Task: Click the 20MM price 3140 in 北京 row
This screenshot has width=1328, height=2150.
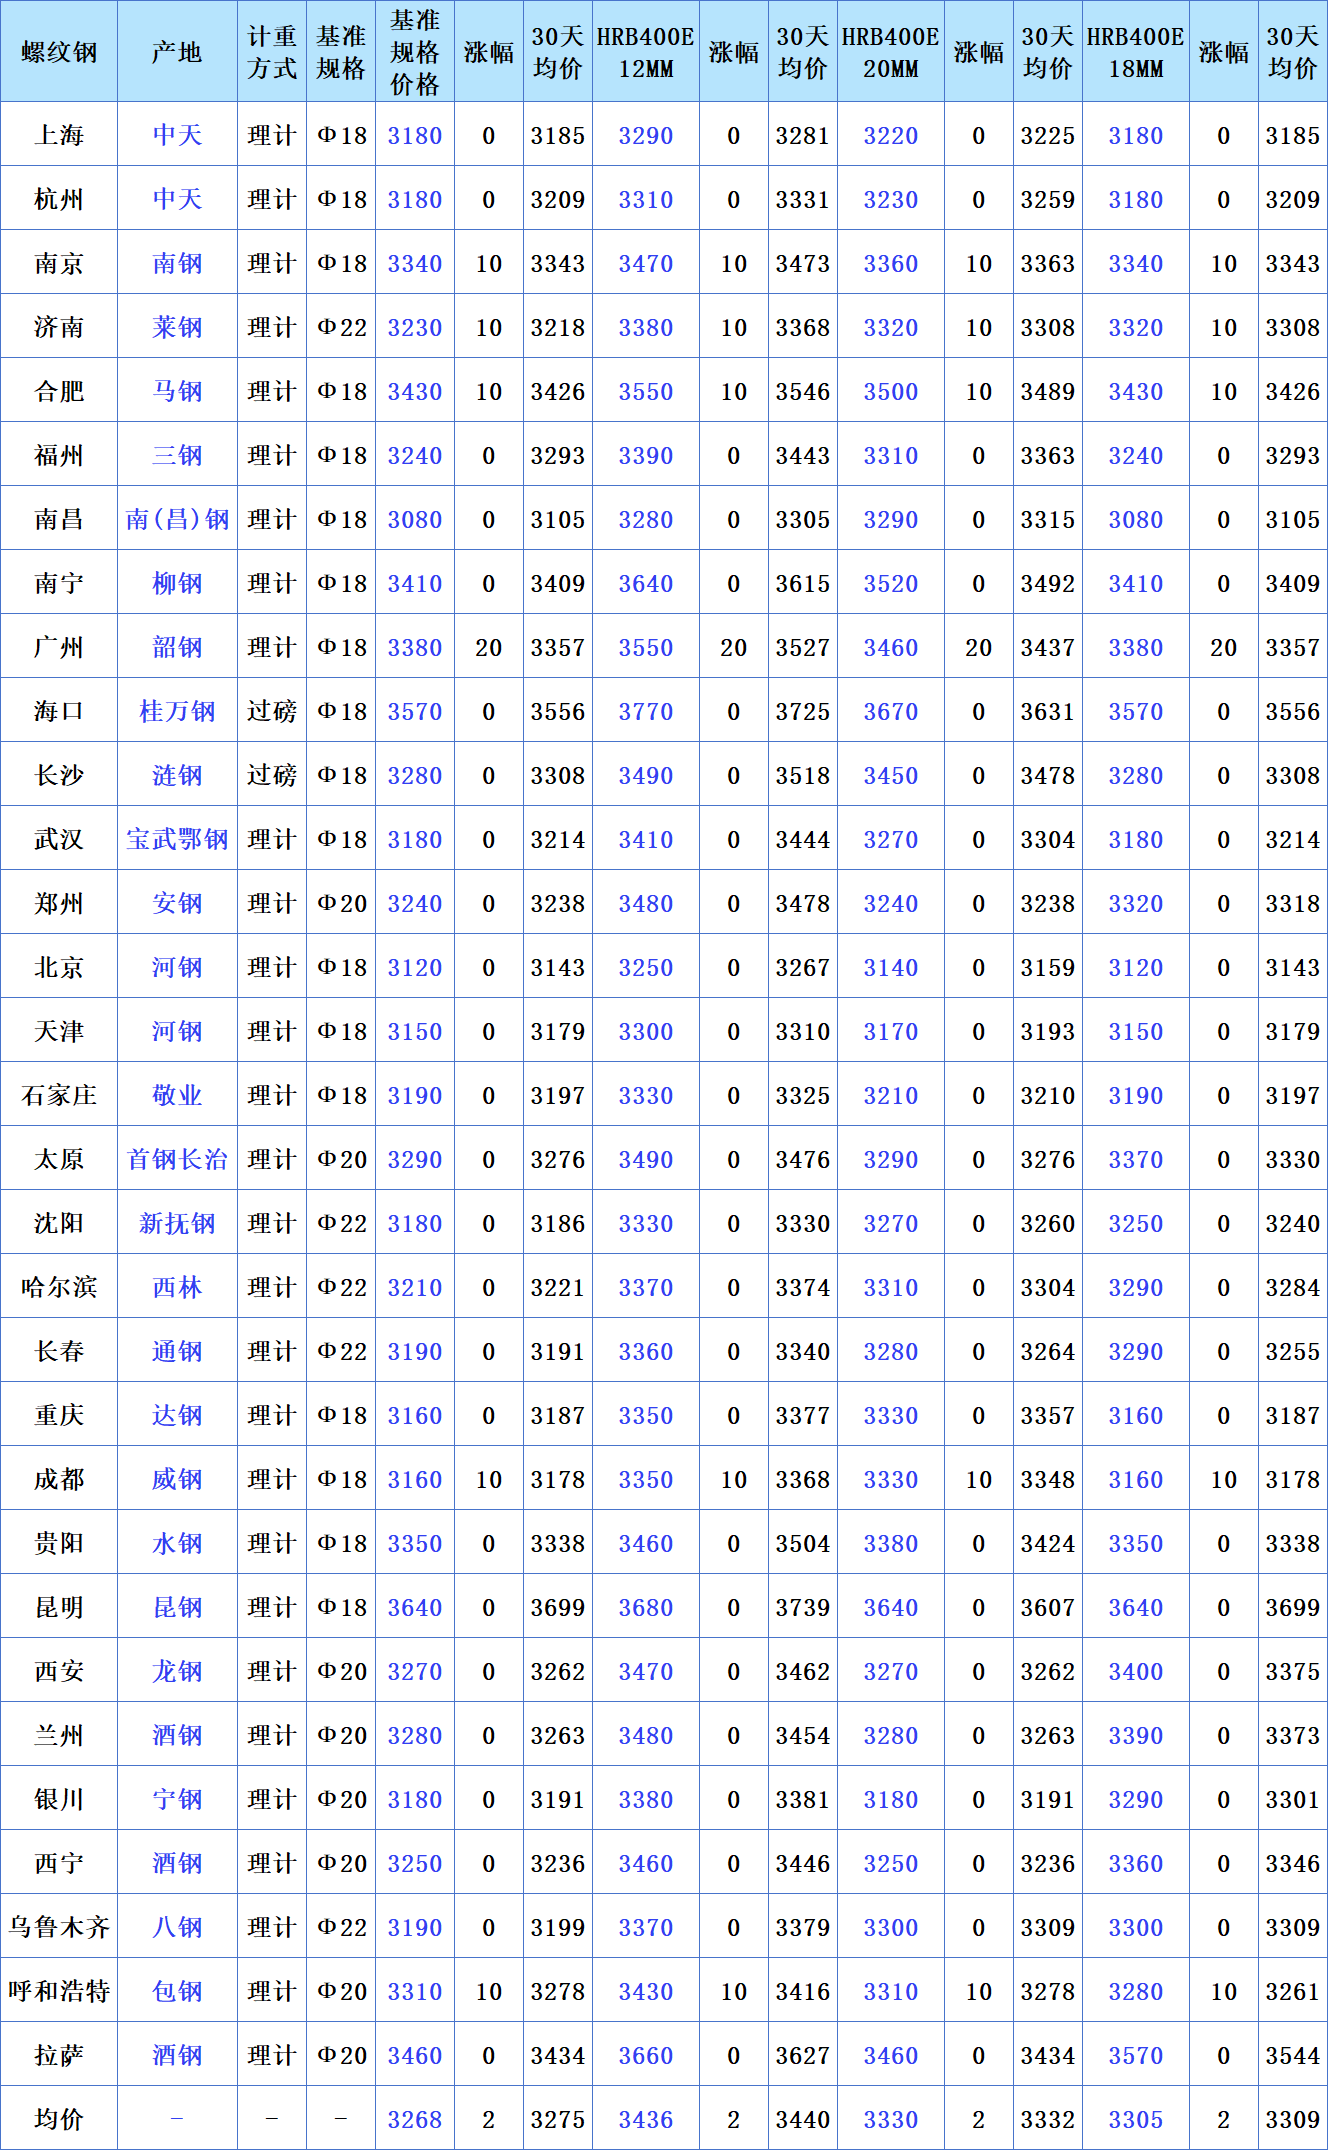Action: pyautogui.click(x=890, y=967)
